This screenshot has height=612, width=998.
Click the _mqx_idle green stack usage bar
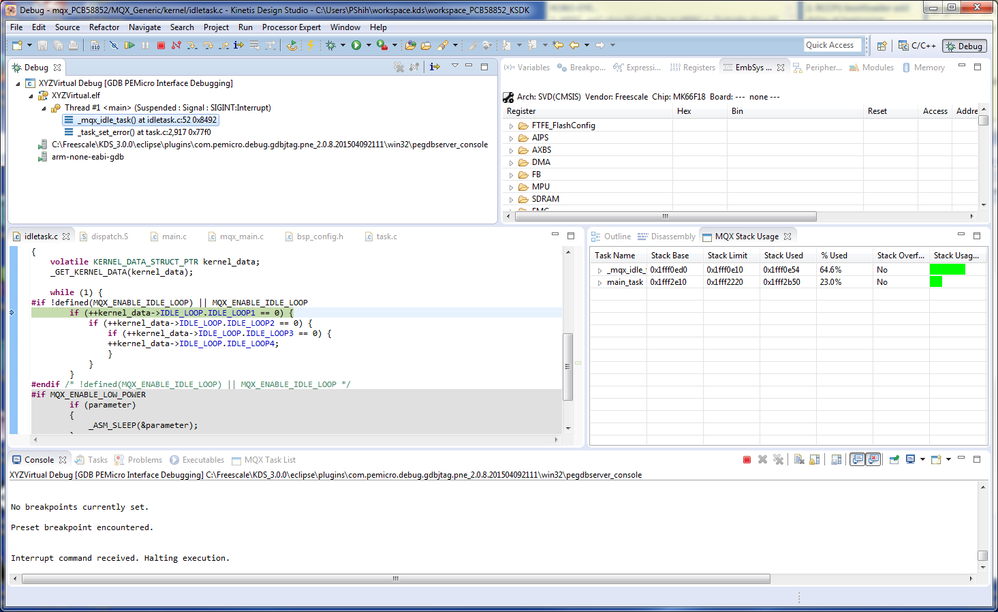tap(947, 270)
